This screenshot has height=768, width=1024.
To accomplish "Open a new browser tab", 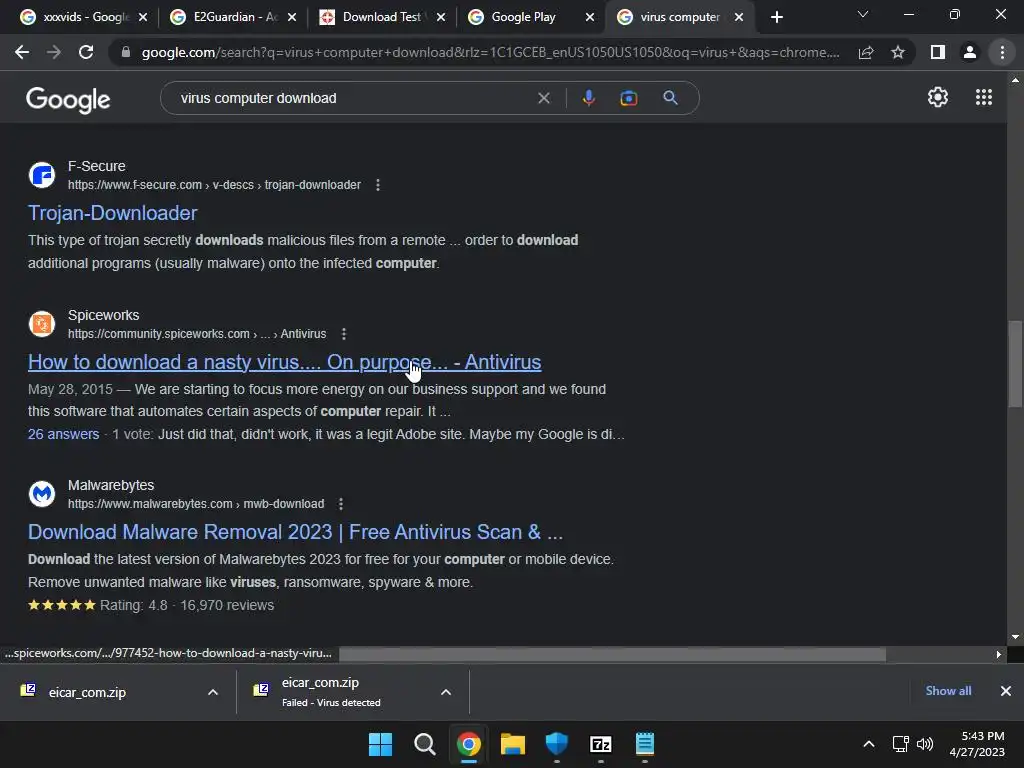I will click(776, 17).
